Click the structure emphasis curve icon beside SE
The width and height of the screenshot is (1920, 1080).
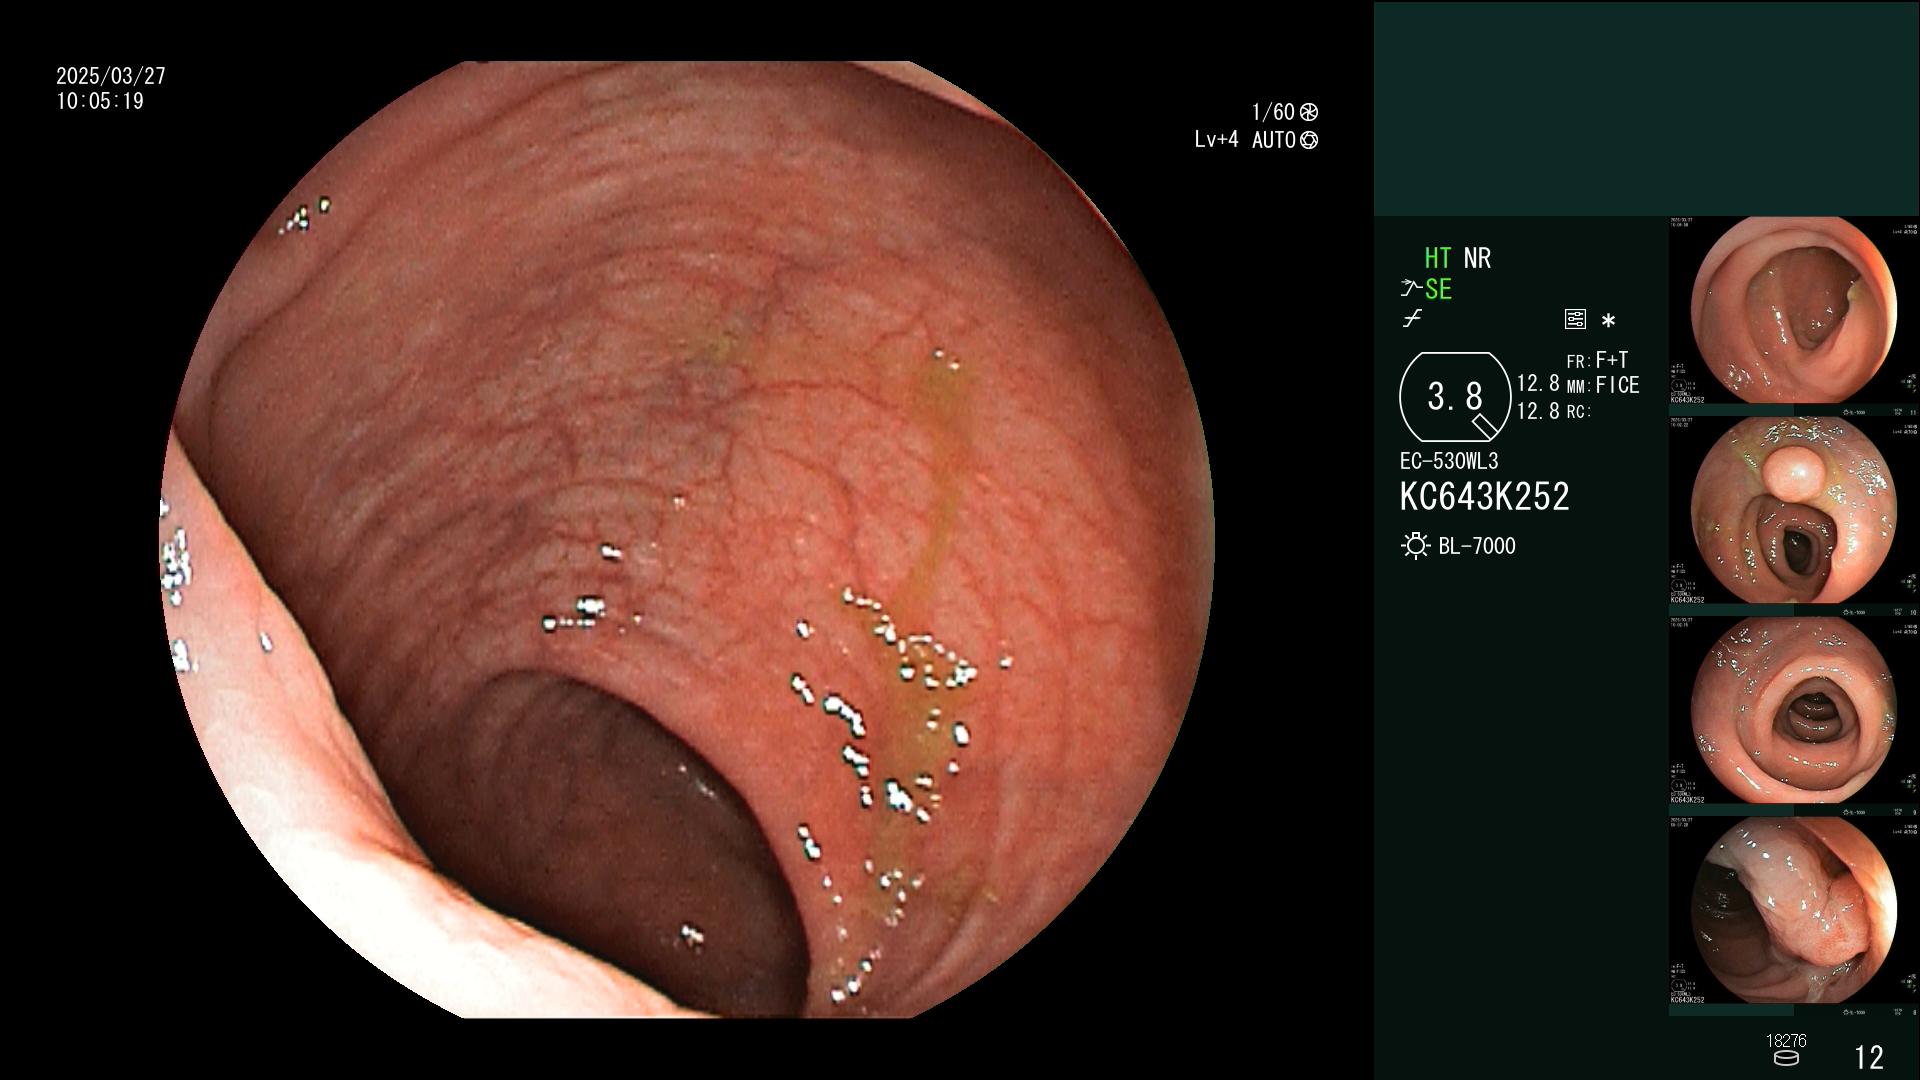pos(1411,289)
